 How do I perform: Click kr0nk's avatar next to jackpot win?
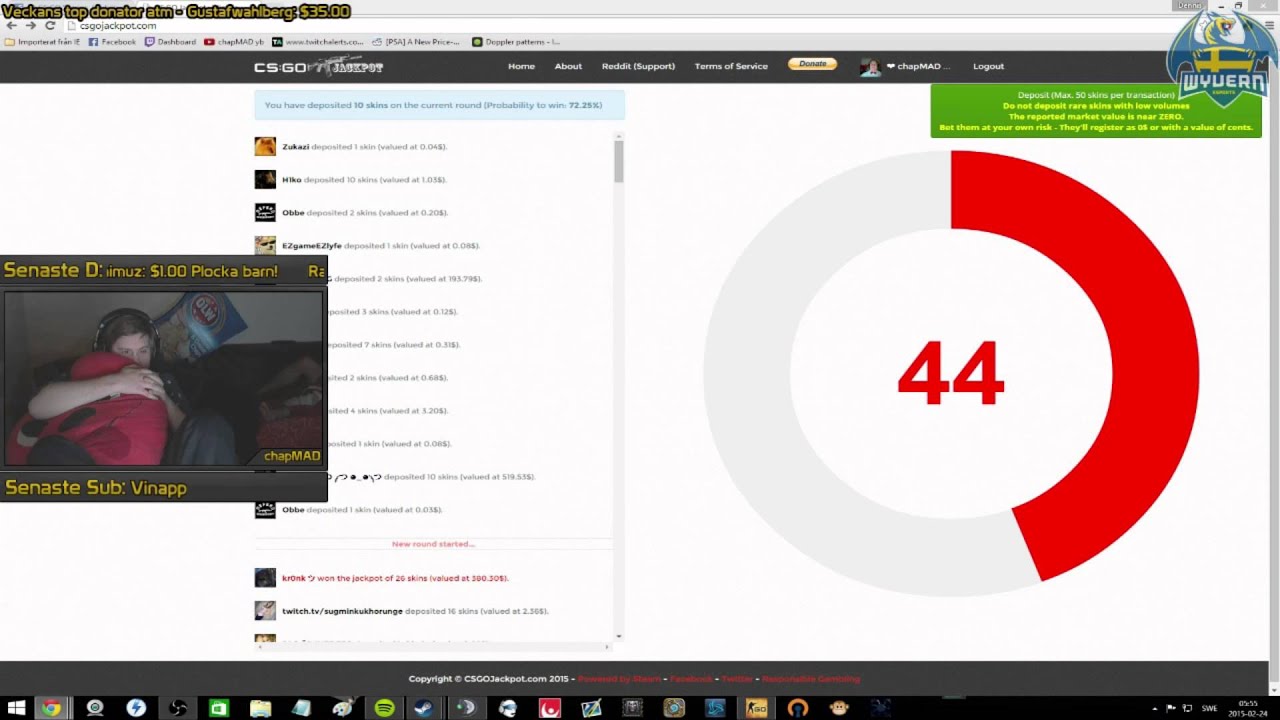(x=265, y=577)
